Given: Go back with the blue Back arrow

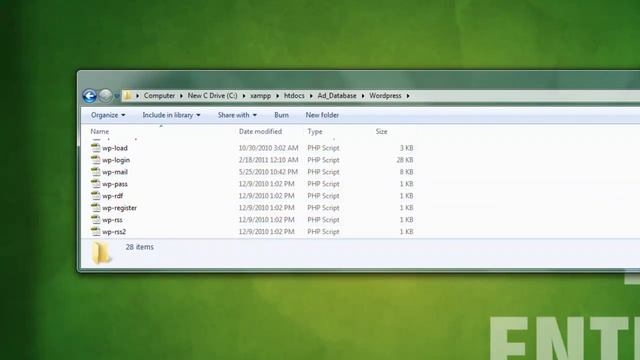Looking at the screenshot, I should (89, 96).
